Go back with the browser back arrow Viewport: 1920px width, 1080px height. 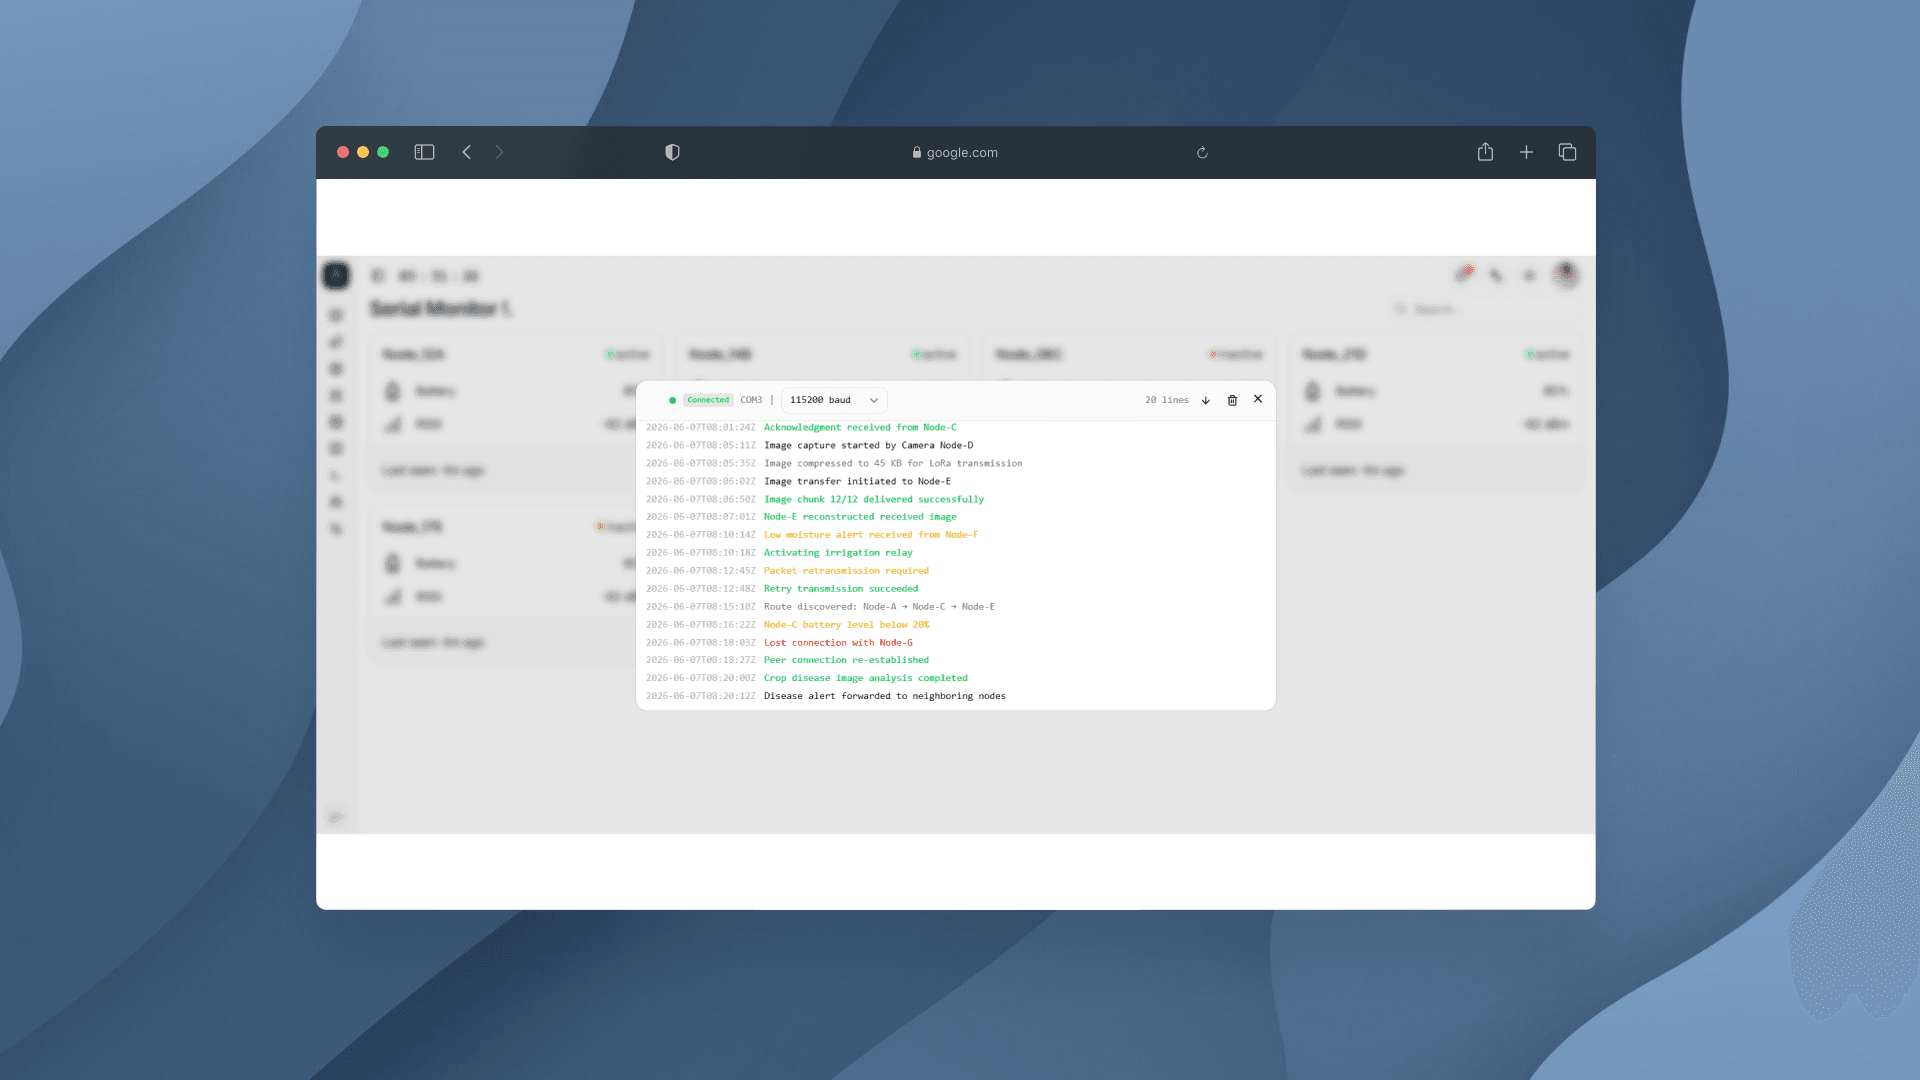(x=467, y=152)
